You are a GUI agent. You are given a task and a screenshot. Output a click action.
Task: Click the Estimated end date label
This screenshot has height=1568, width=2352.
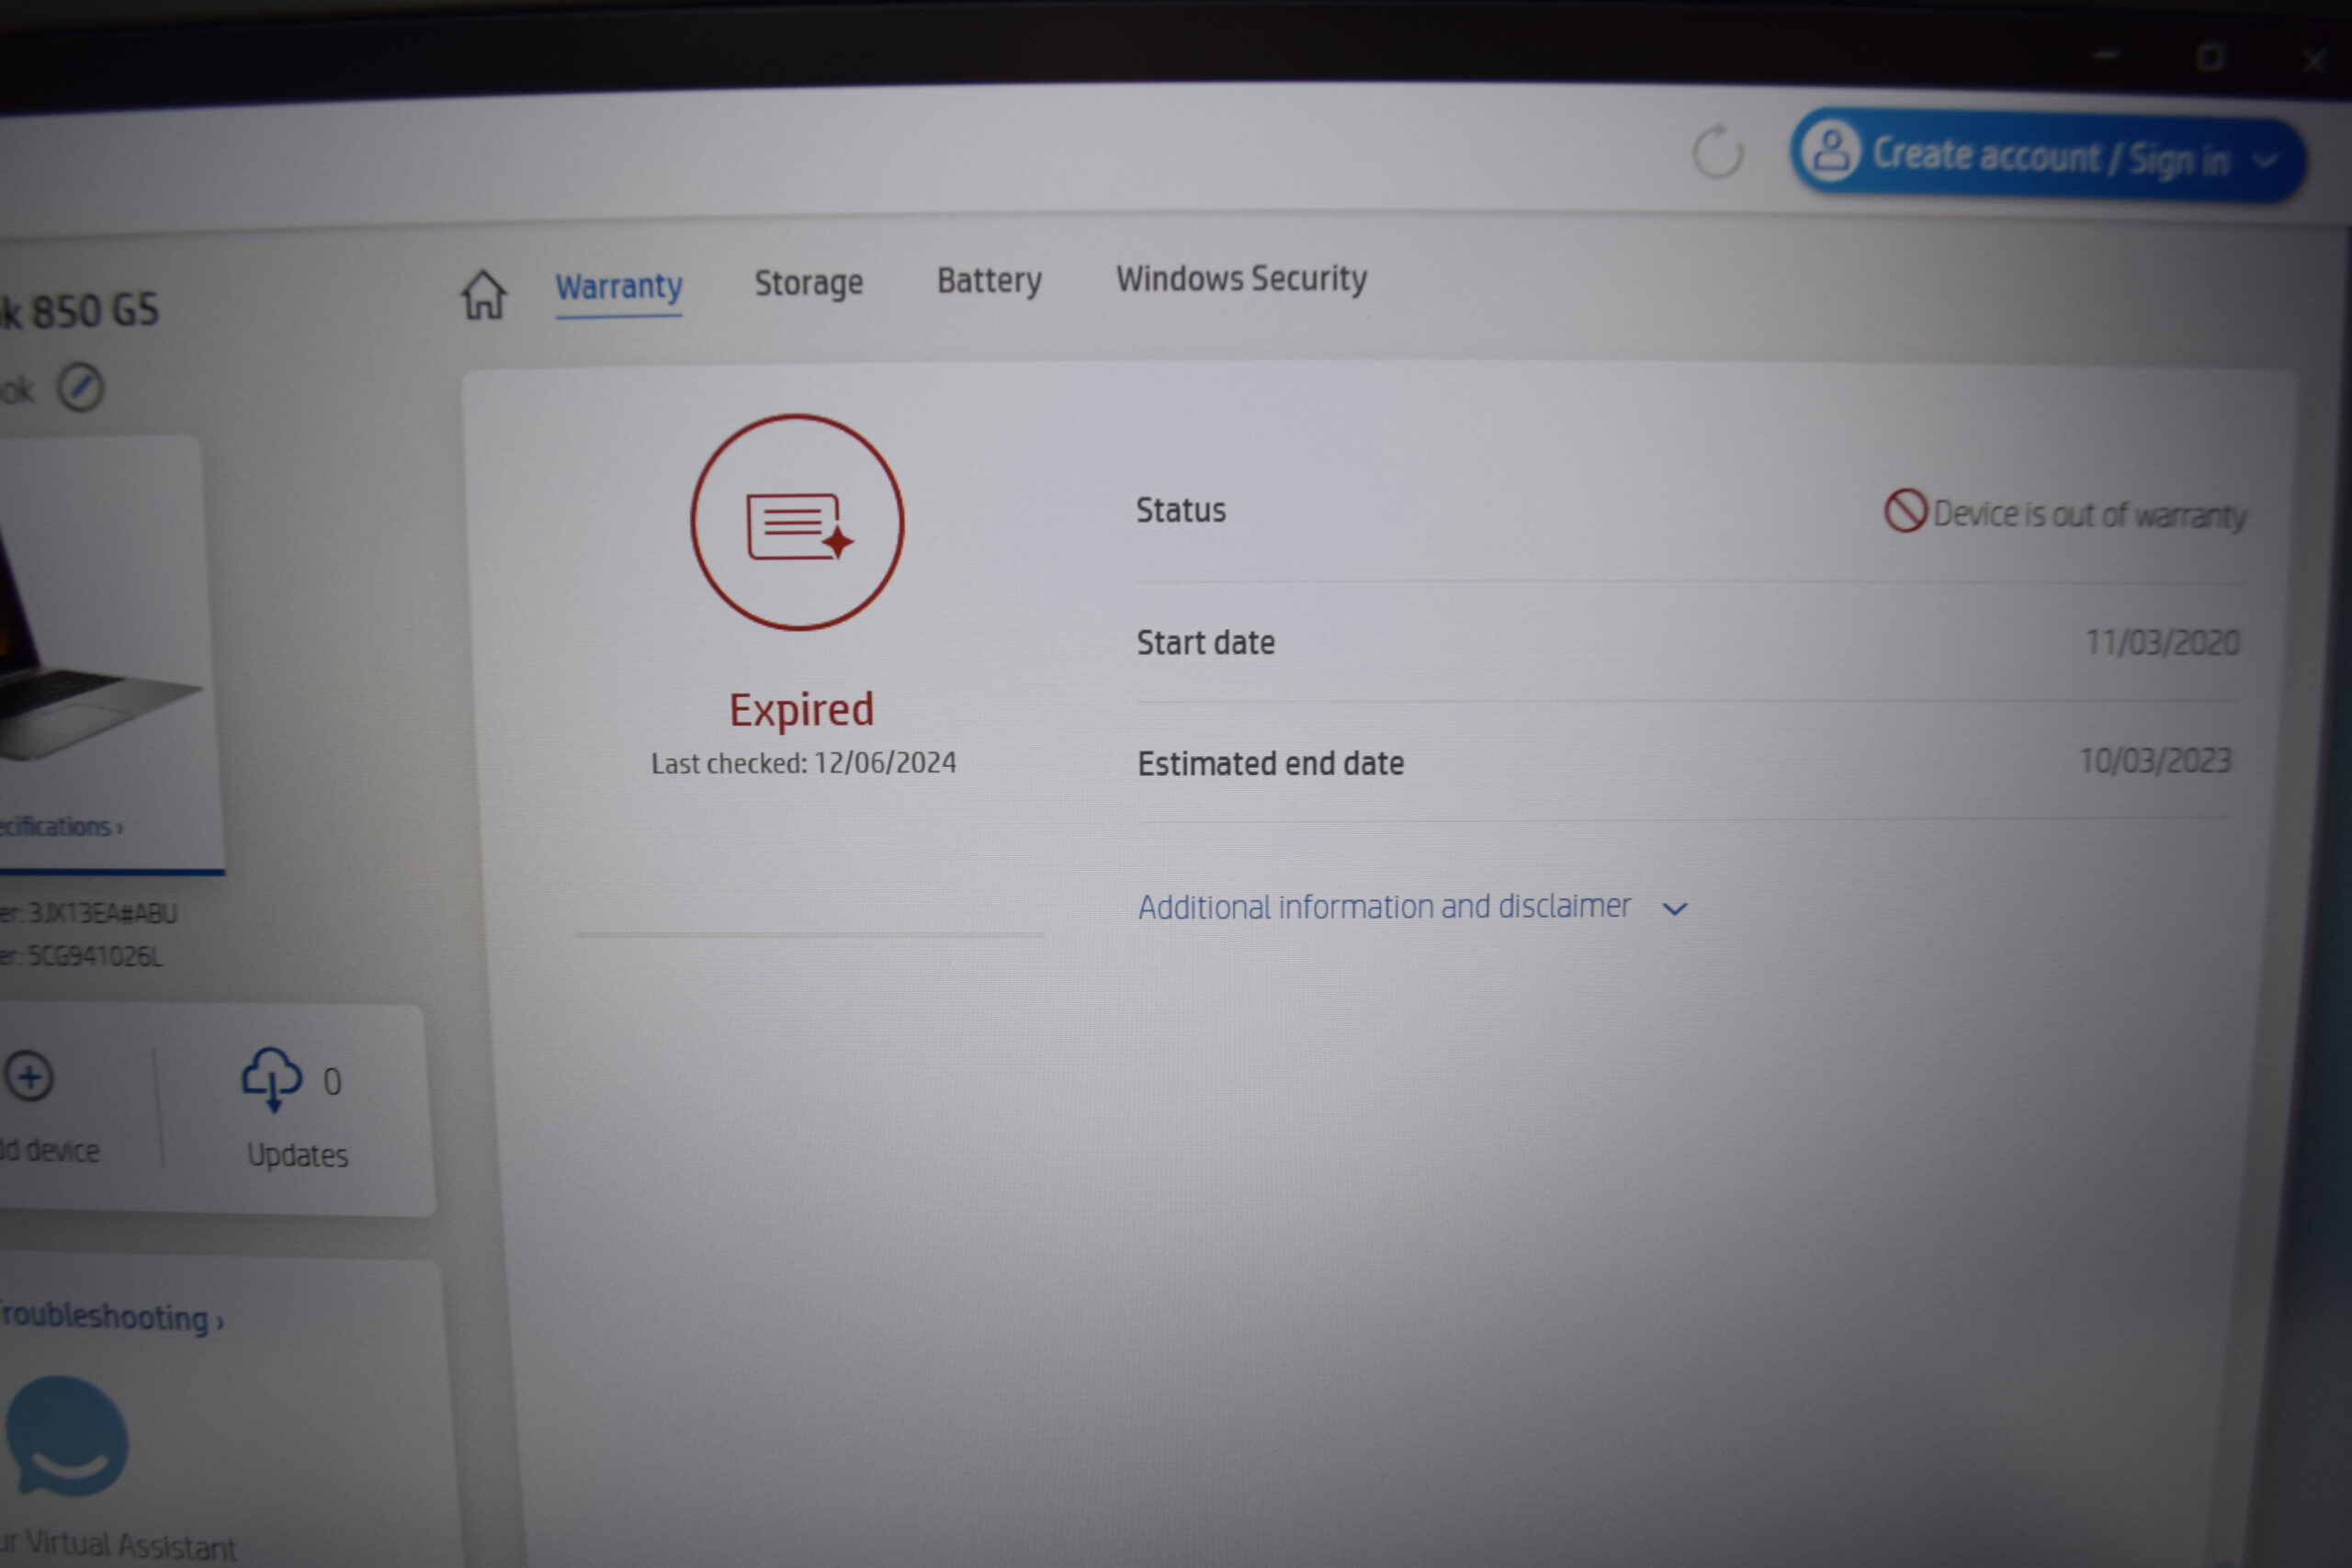click(x=1271, y=763)
